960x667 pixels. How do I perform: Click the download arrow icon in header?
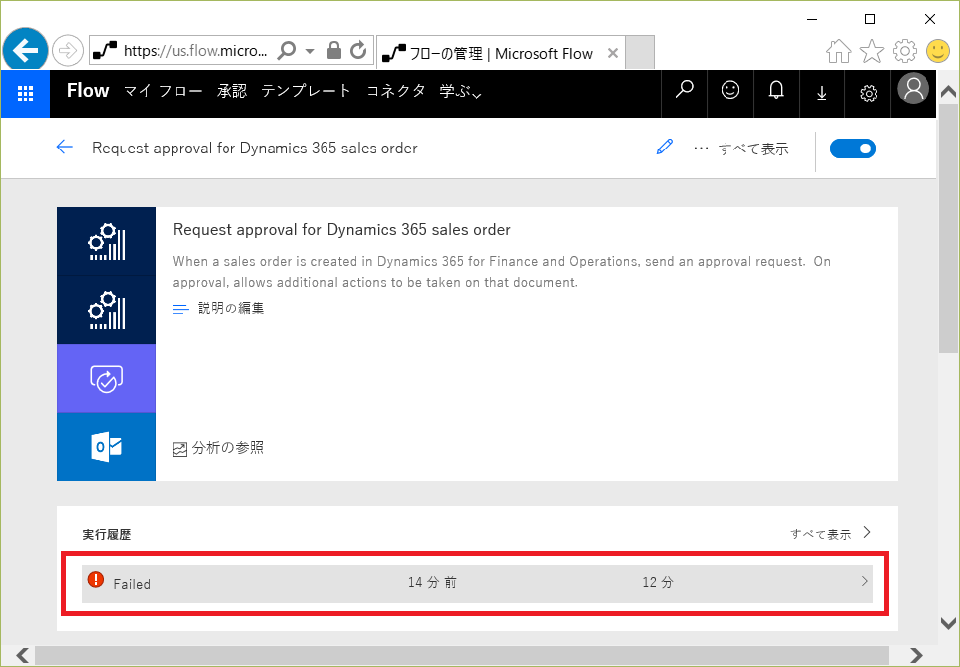click(822, 93)
